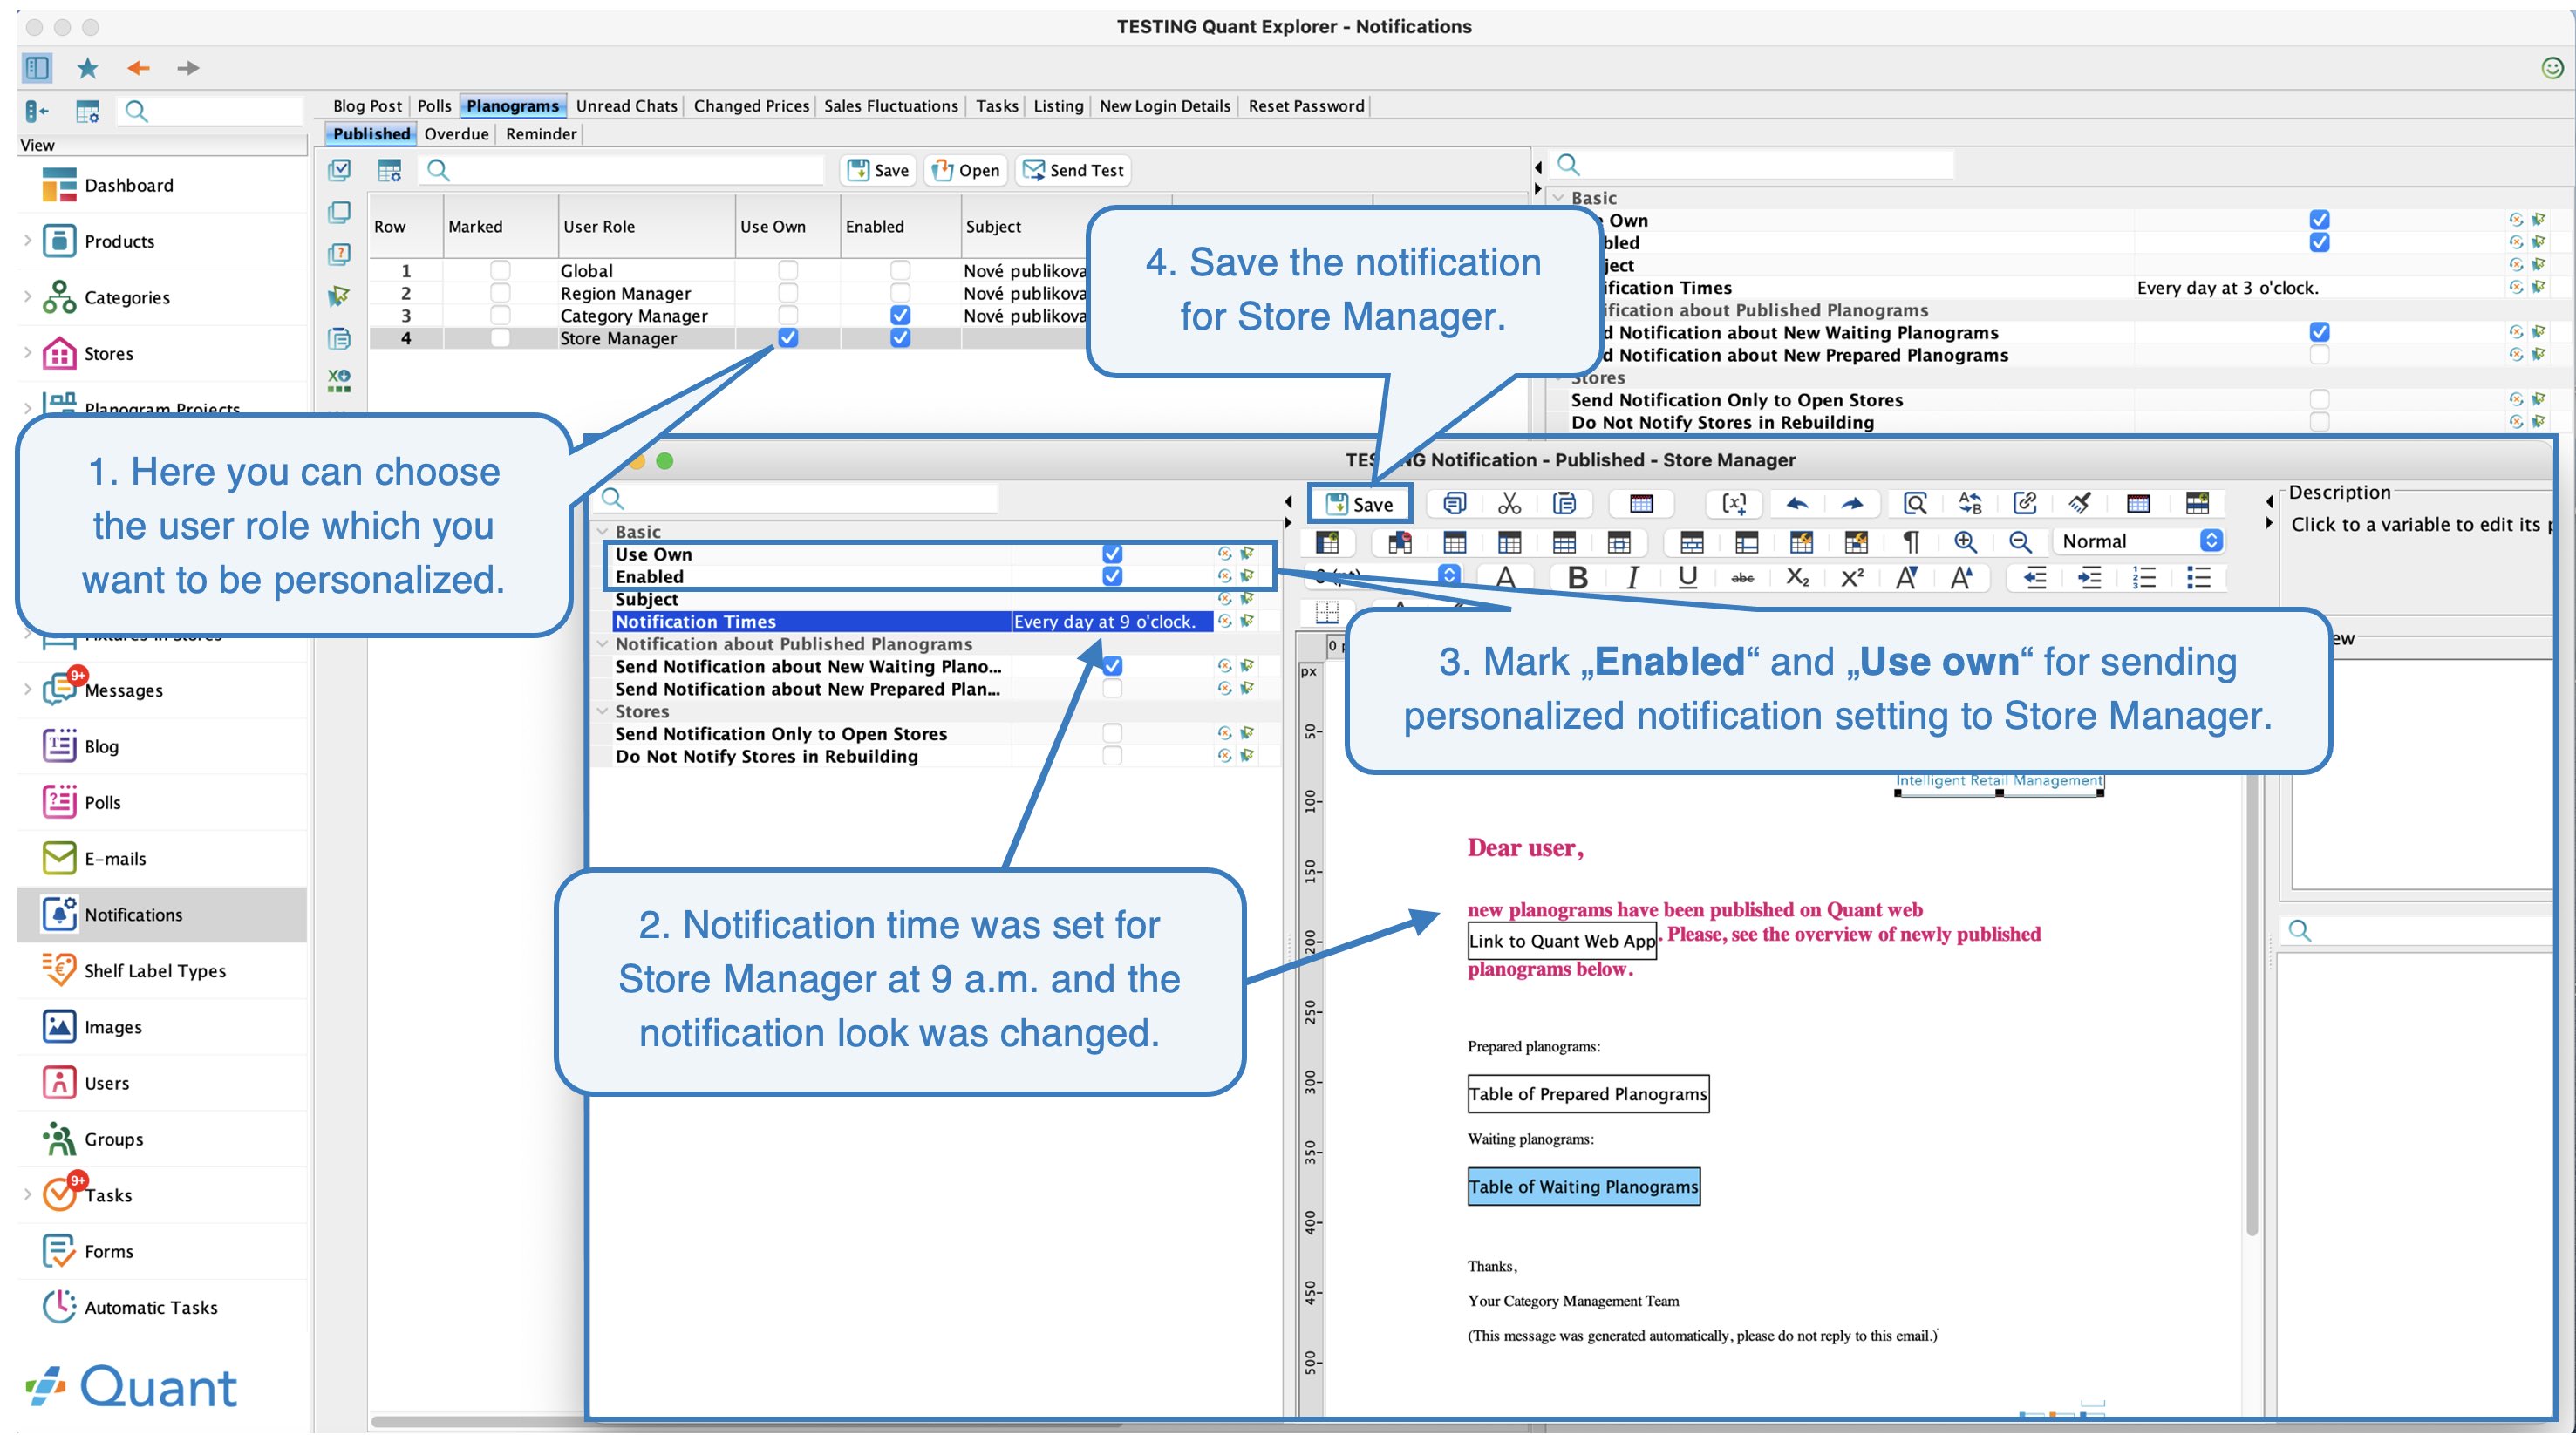This screenshot has width=2576, height=1435.
Task: Open Dashboard in the View sidebar
Action: [128, 185]
